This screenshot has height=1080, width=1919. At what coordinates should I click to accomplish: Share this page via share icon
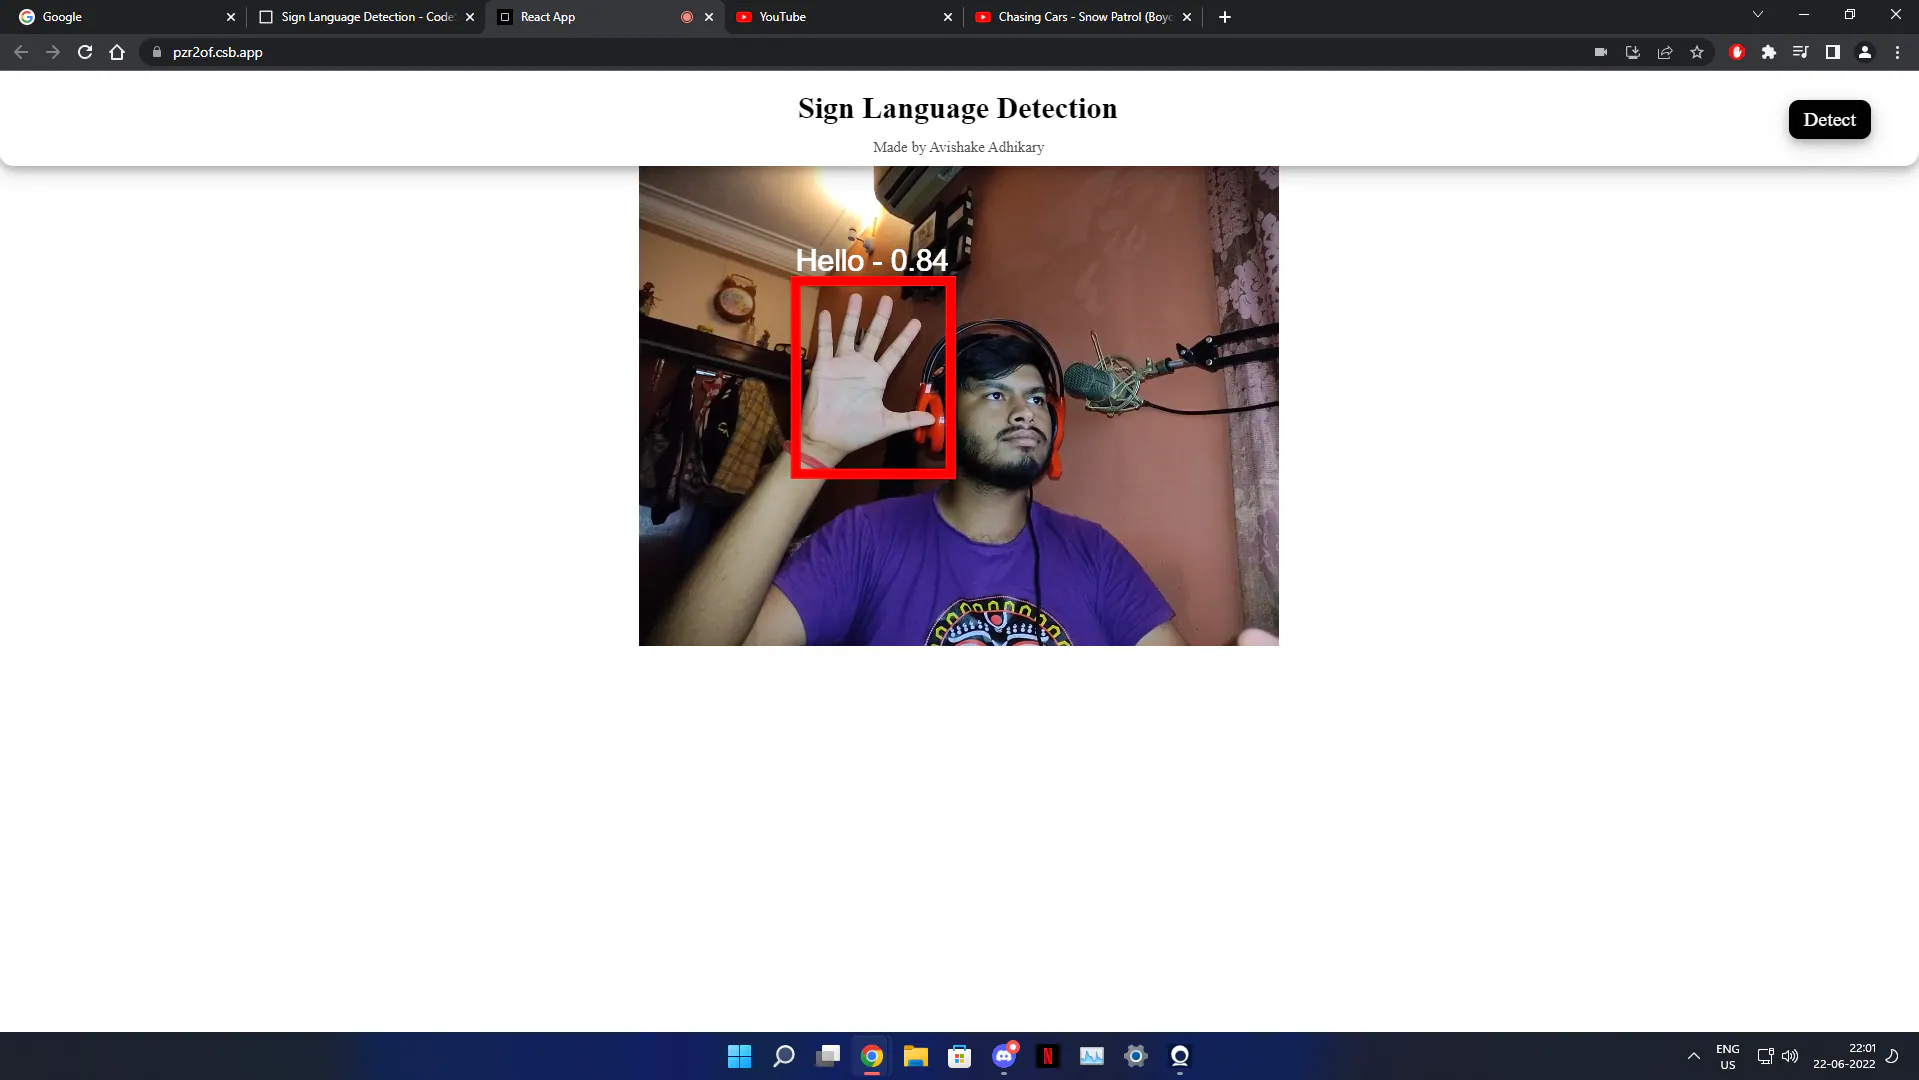tap(1665, 52)
